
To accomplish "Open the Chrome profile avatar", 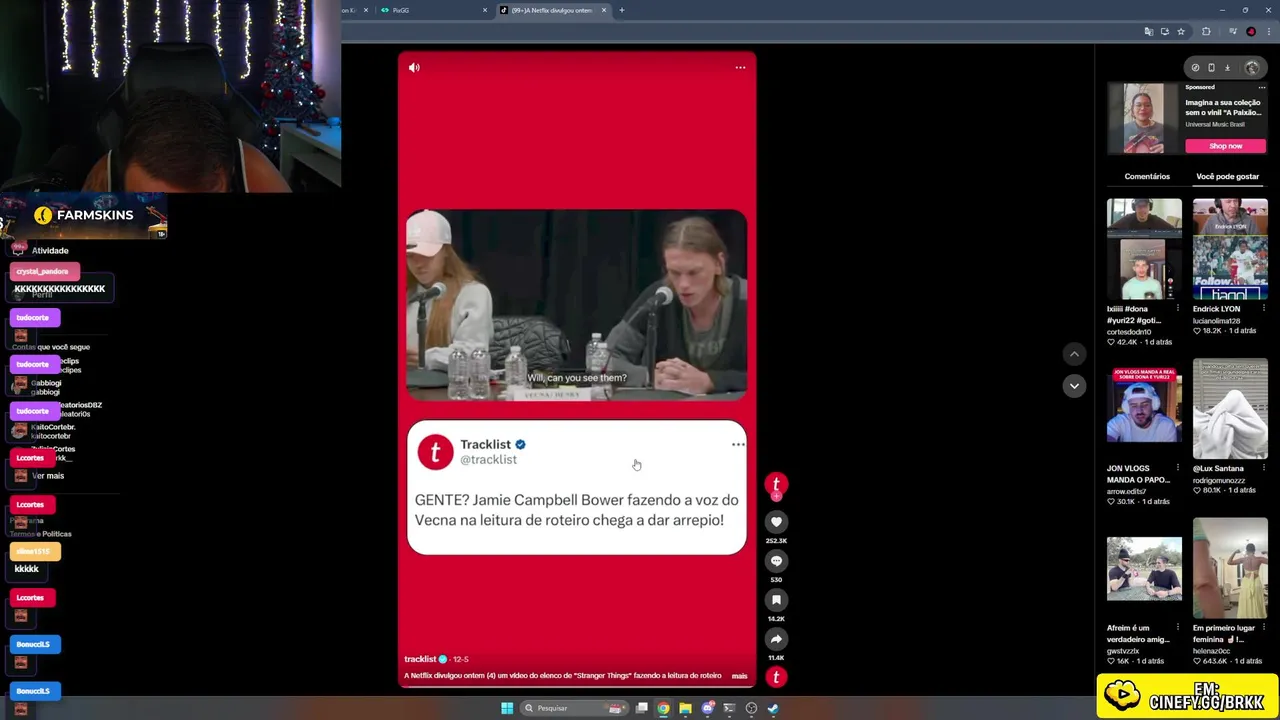I will pyautogui.click(x=1251, y=32).
